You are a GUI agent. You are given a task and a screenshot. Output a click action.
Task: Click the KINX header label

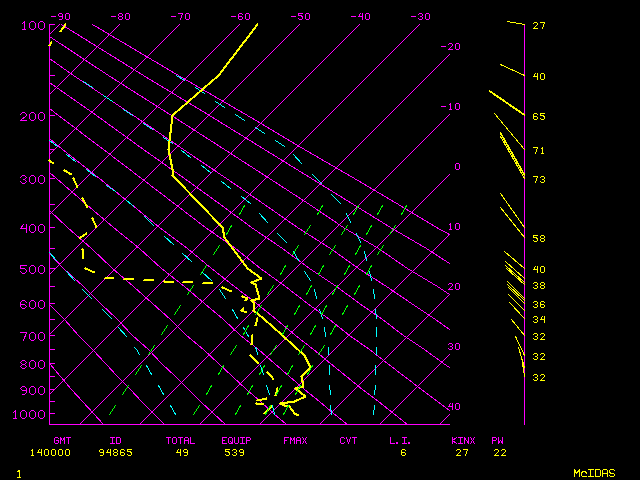click(x=463, y=440)
